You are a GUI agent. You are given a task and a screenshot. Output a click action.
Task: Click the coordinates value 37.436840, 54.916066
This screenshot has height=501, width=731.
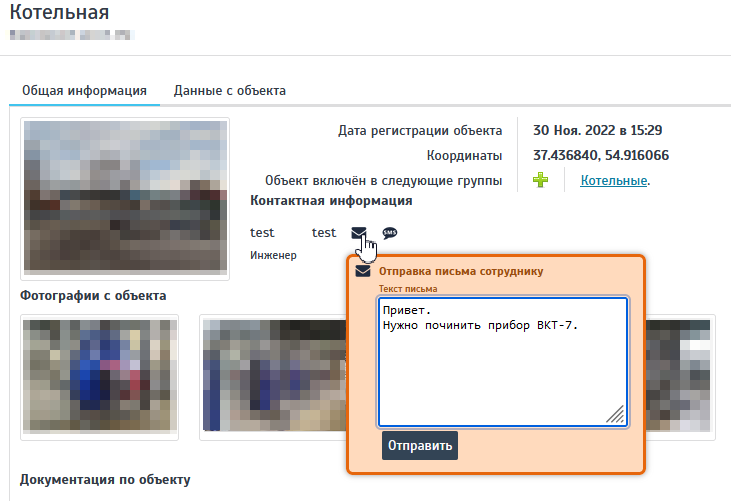click(601, 155)
